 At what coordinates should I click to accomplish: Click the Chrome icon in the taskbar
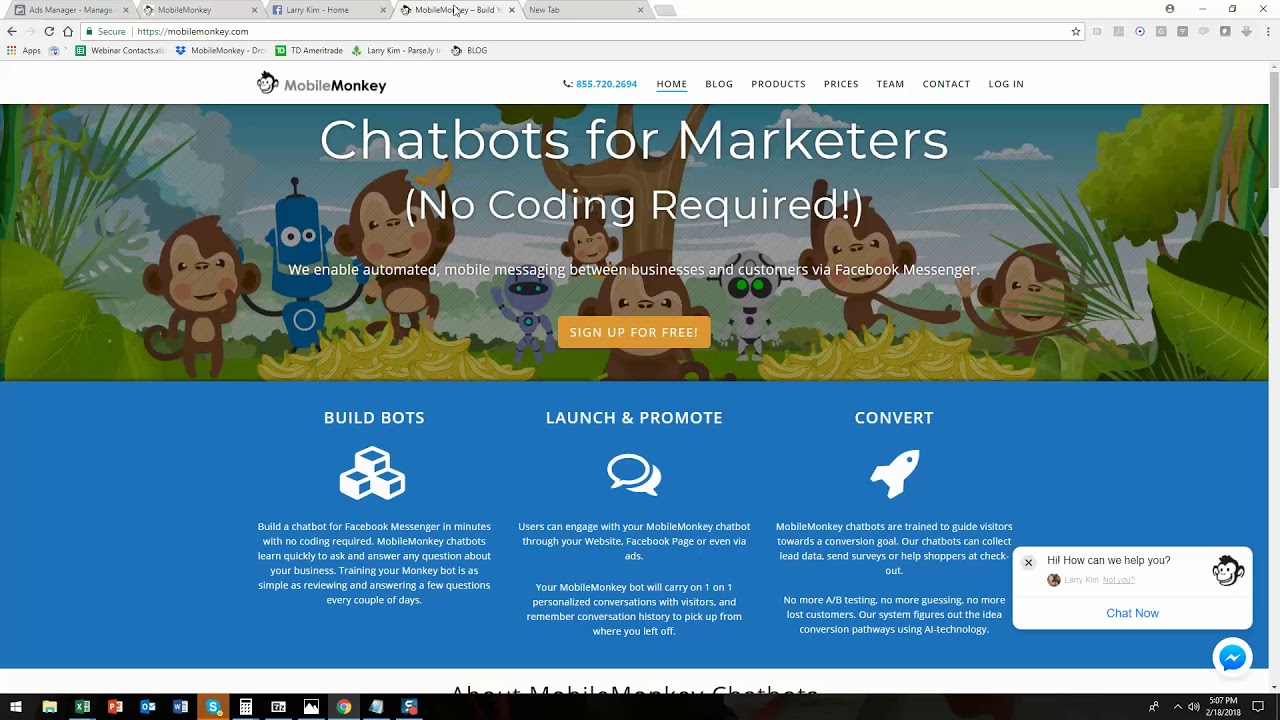pos(344,707)
